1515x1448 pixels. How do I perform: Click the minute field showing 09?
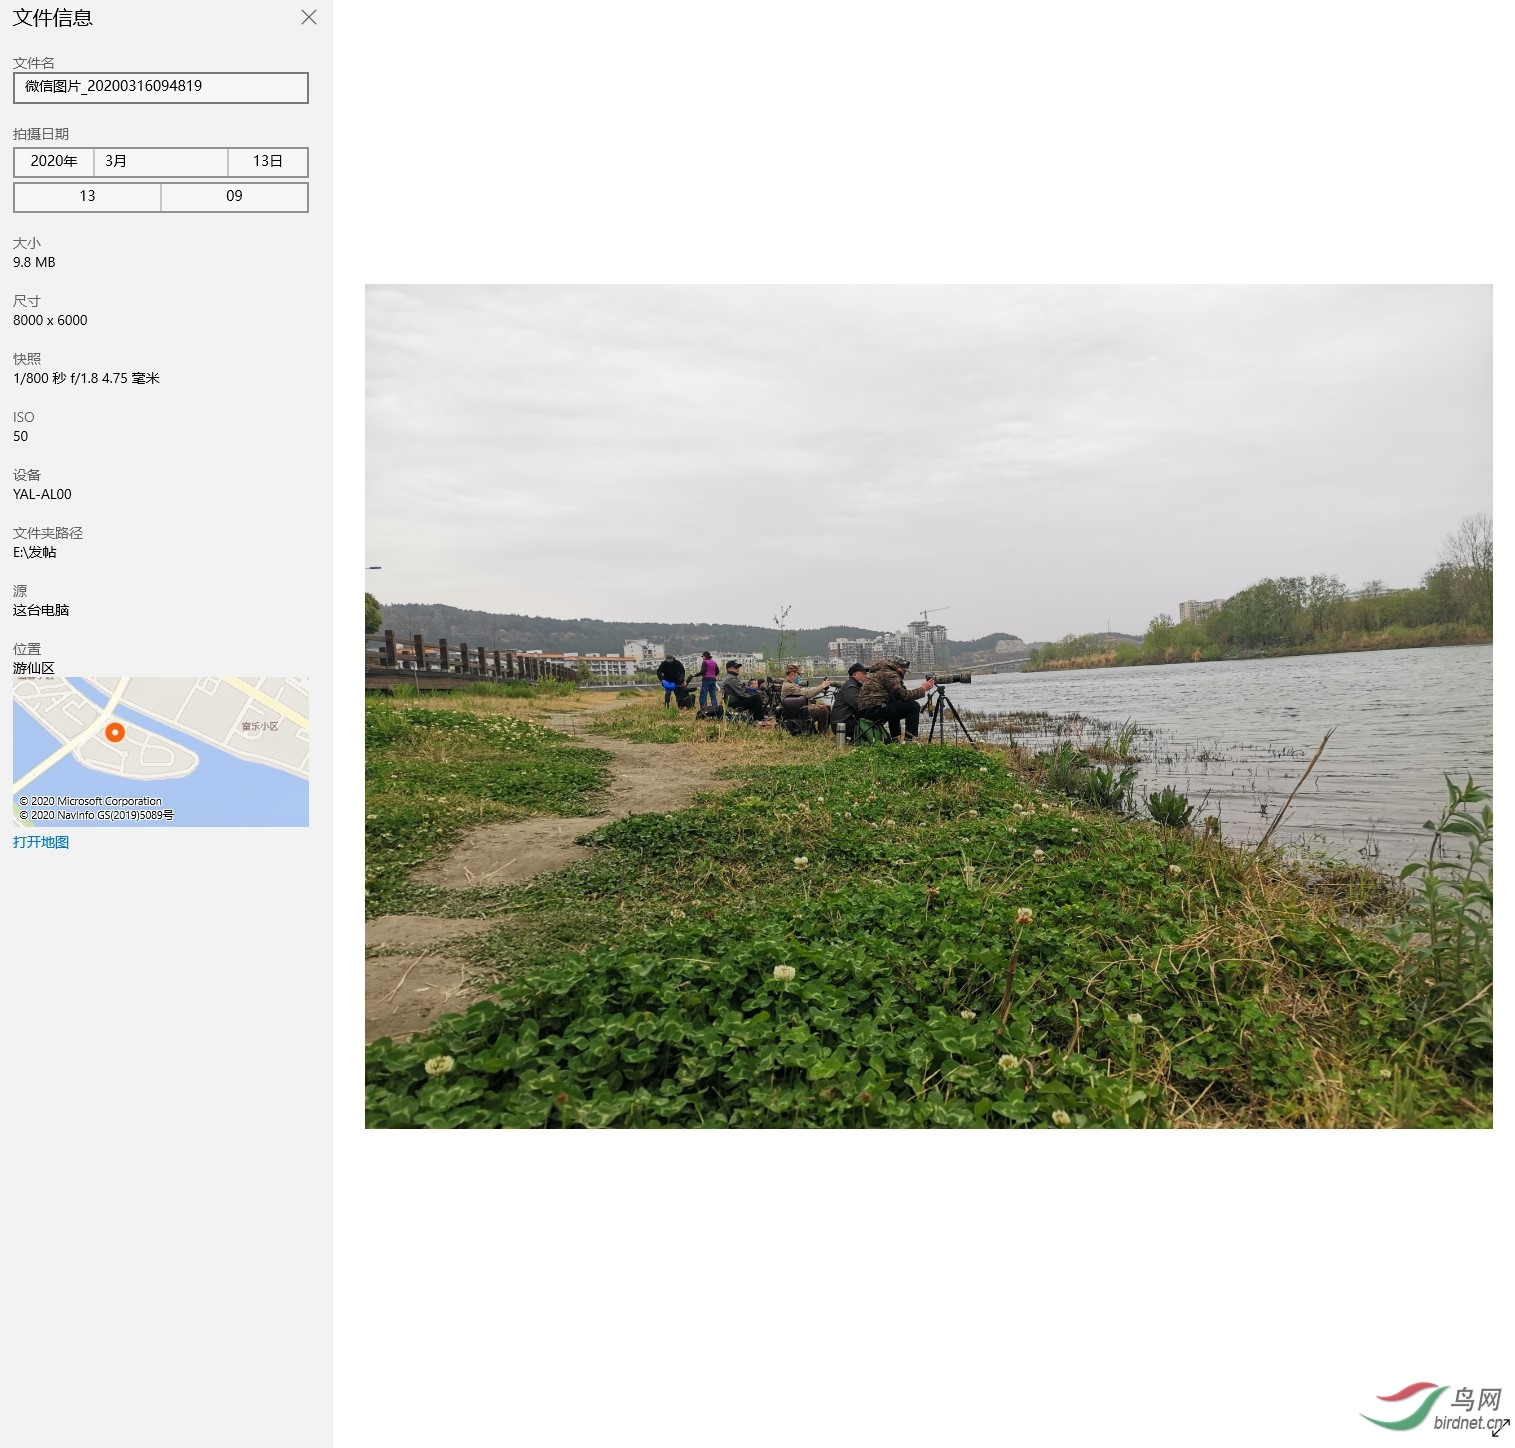pos(234,196)
